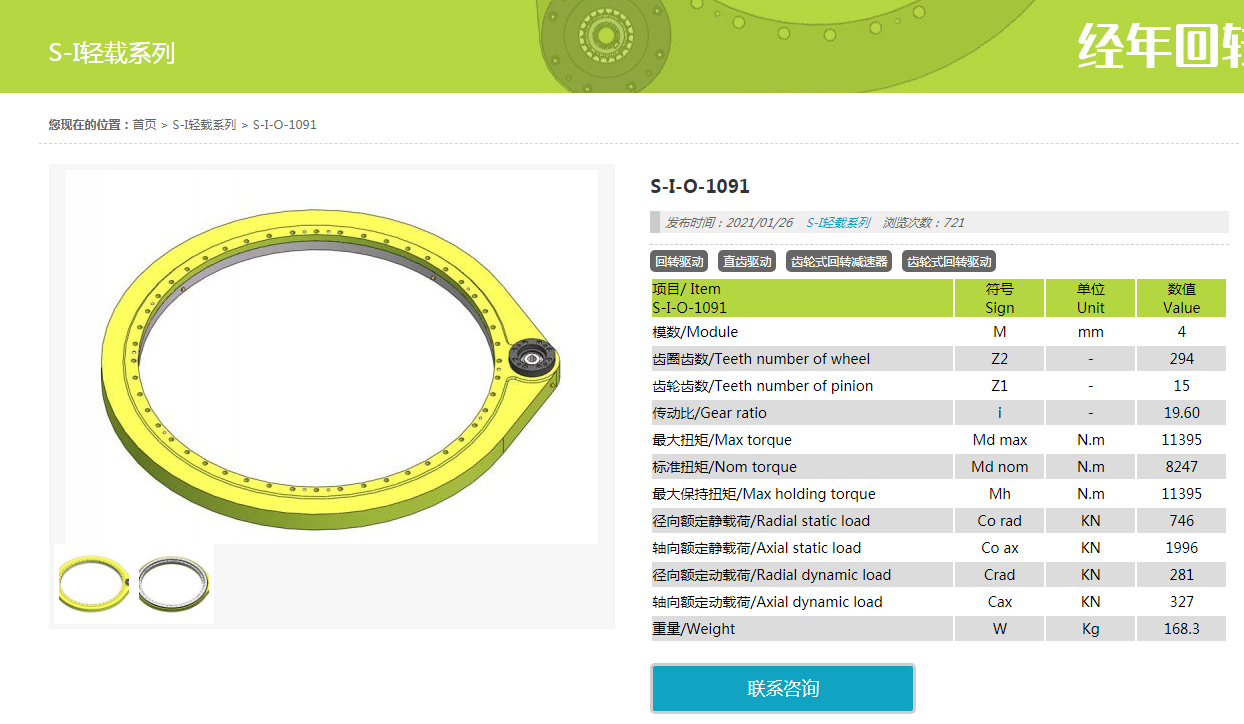Click the 标准扭矩/Nom torque row label
Image resolution: width=1244 pixels, height=724 pixels.
coord(725,467)
